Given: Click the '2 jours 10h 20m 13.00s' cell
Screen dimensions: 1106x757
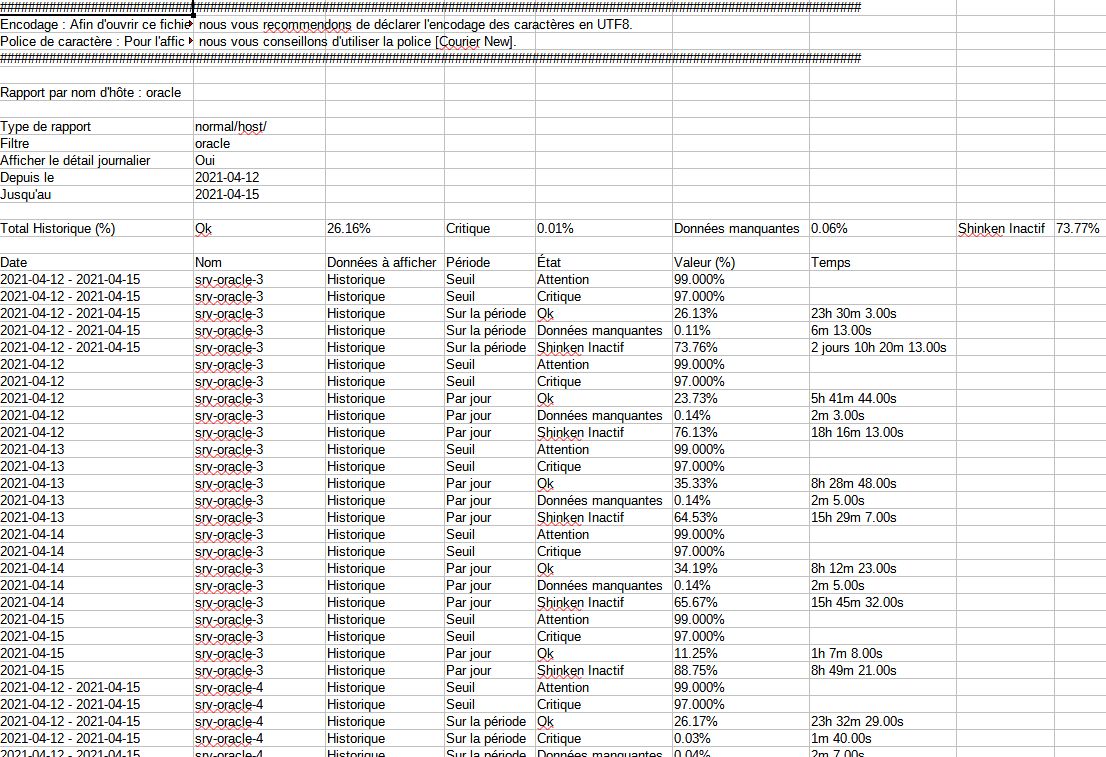Looking at the screenshot, I should click(x=879, y=348).
